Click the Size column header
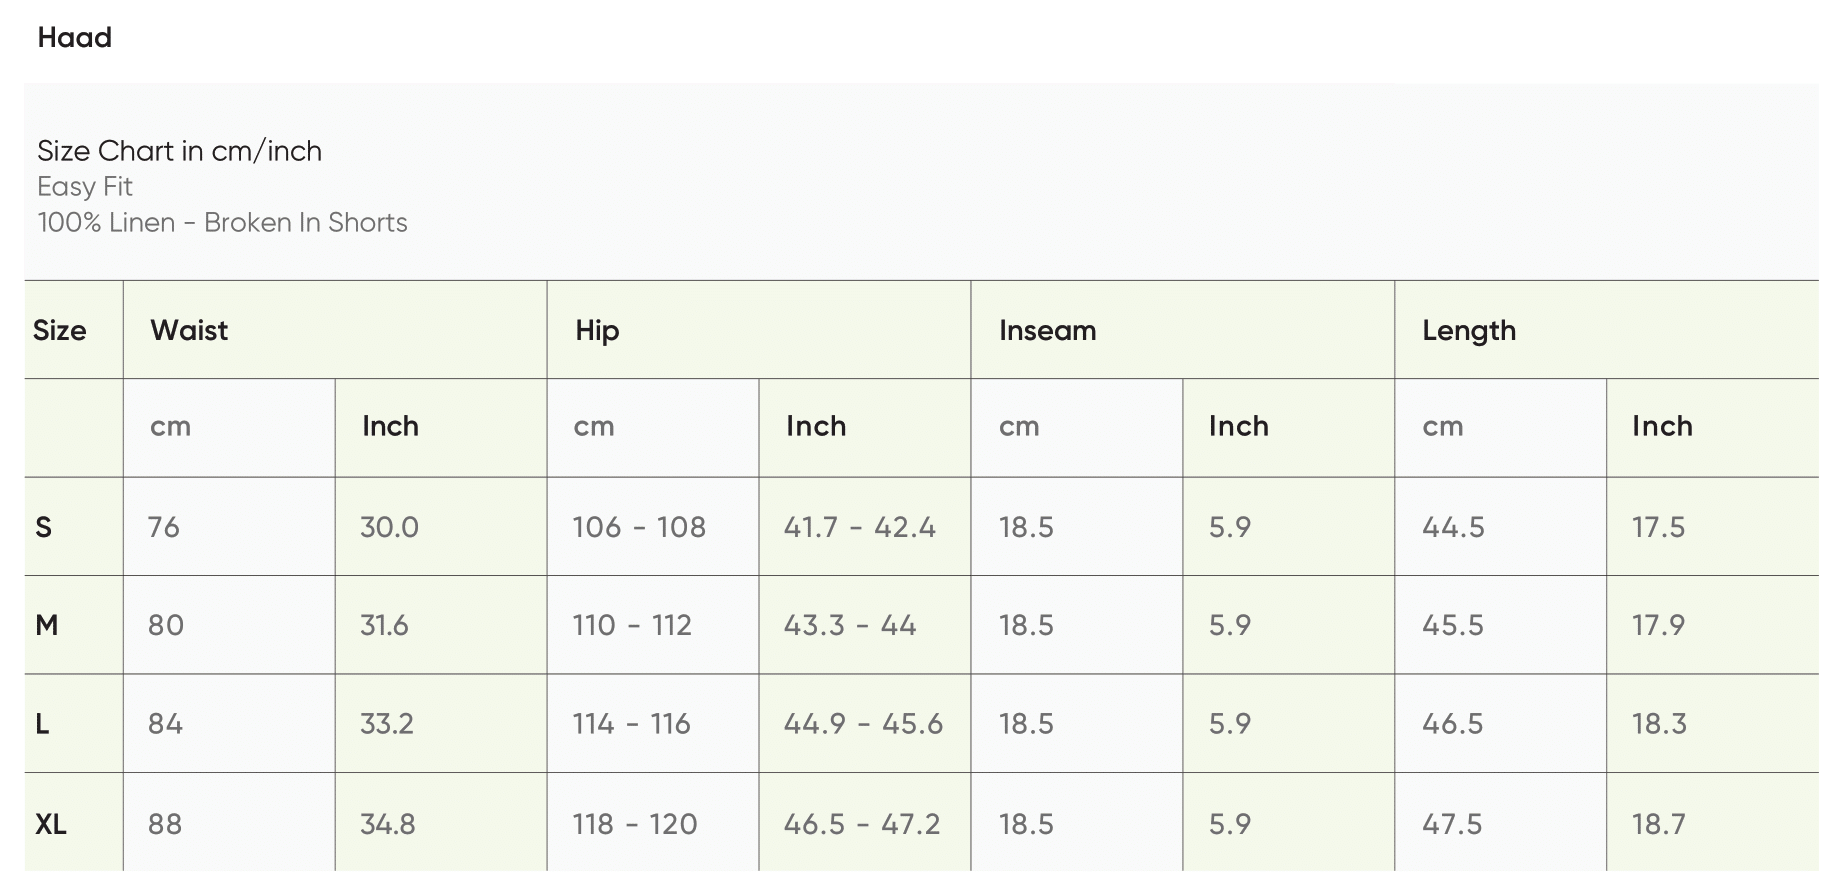Image resolution: width=1844 pixels, height=894 pixels. pos(60,331)
